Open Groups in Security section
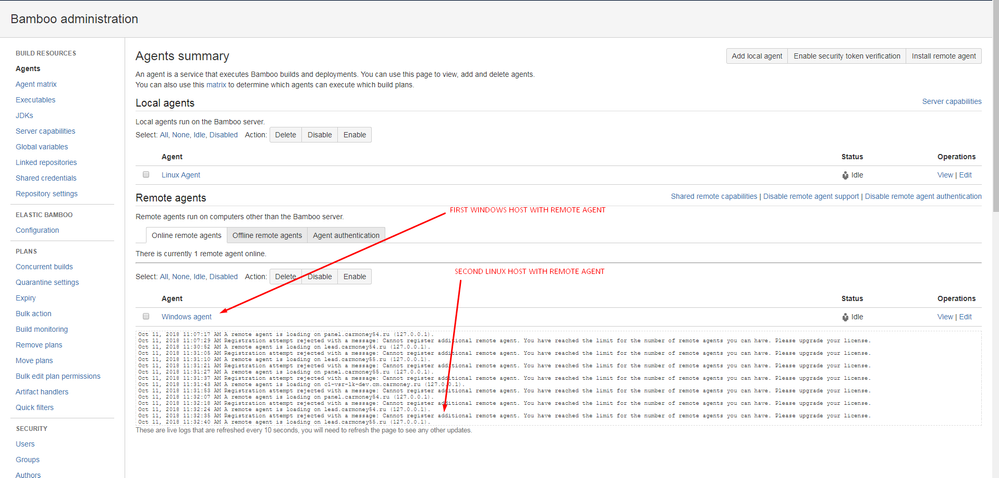Screen dimensions: 999x478 pyautogui.click(x=27, y=460)
